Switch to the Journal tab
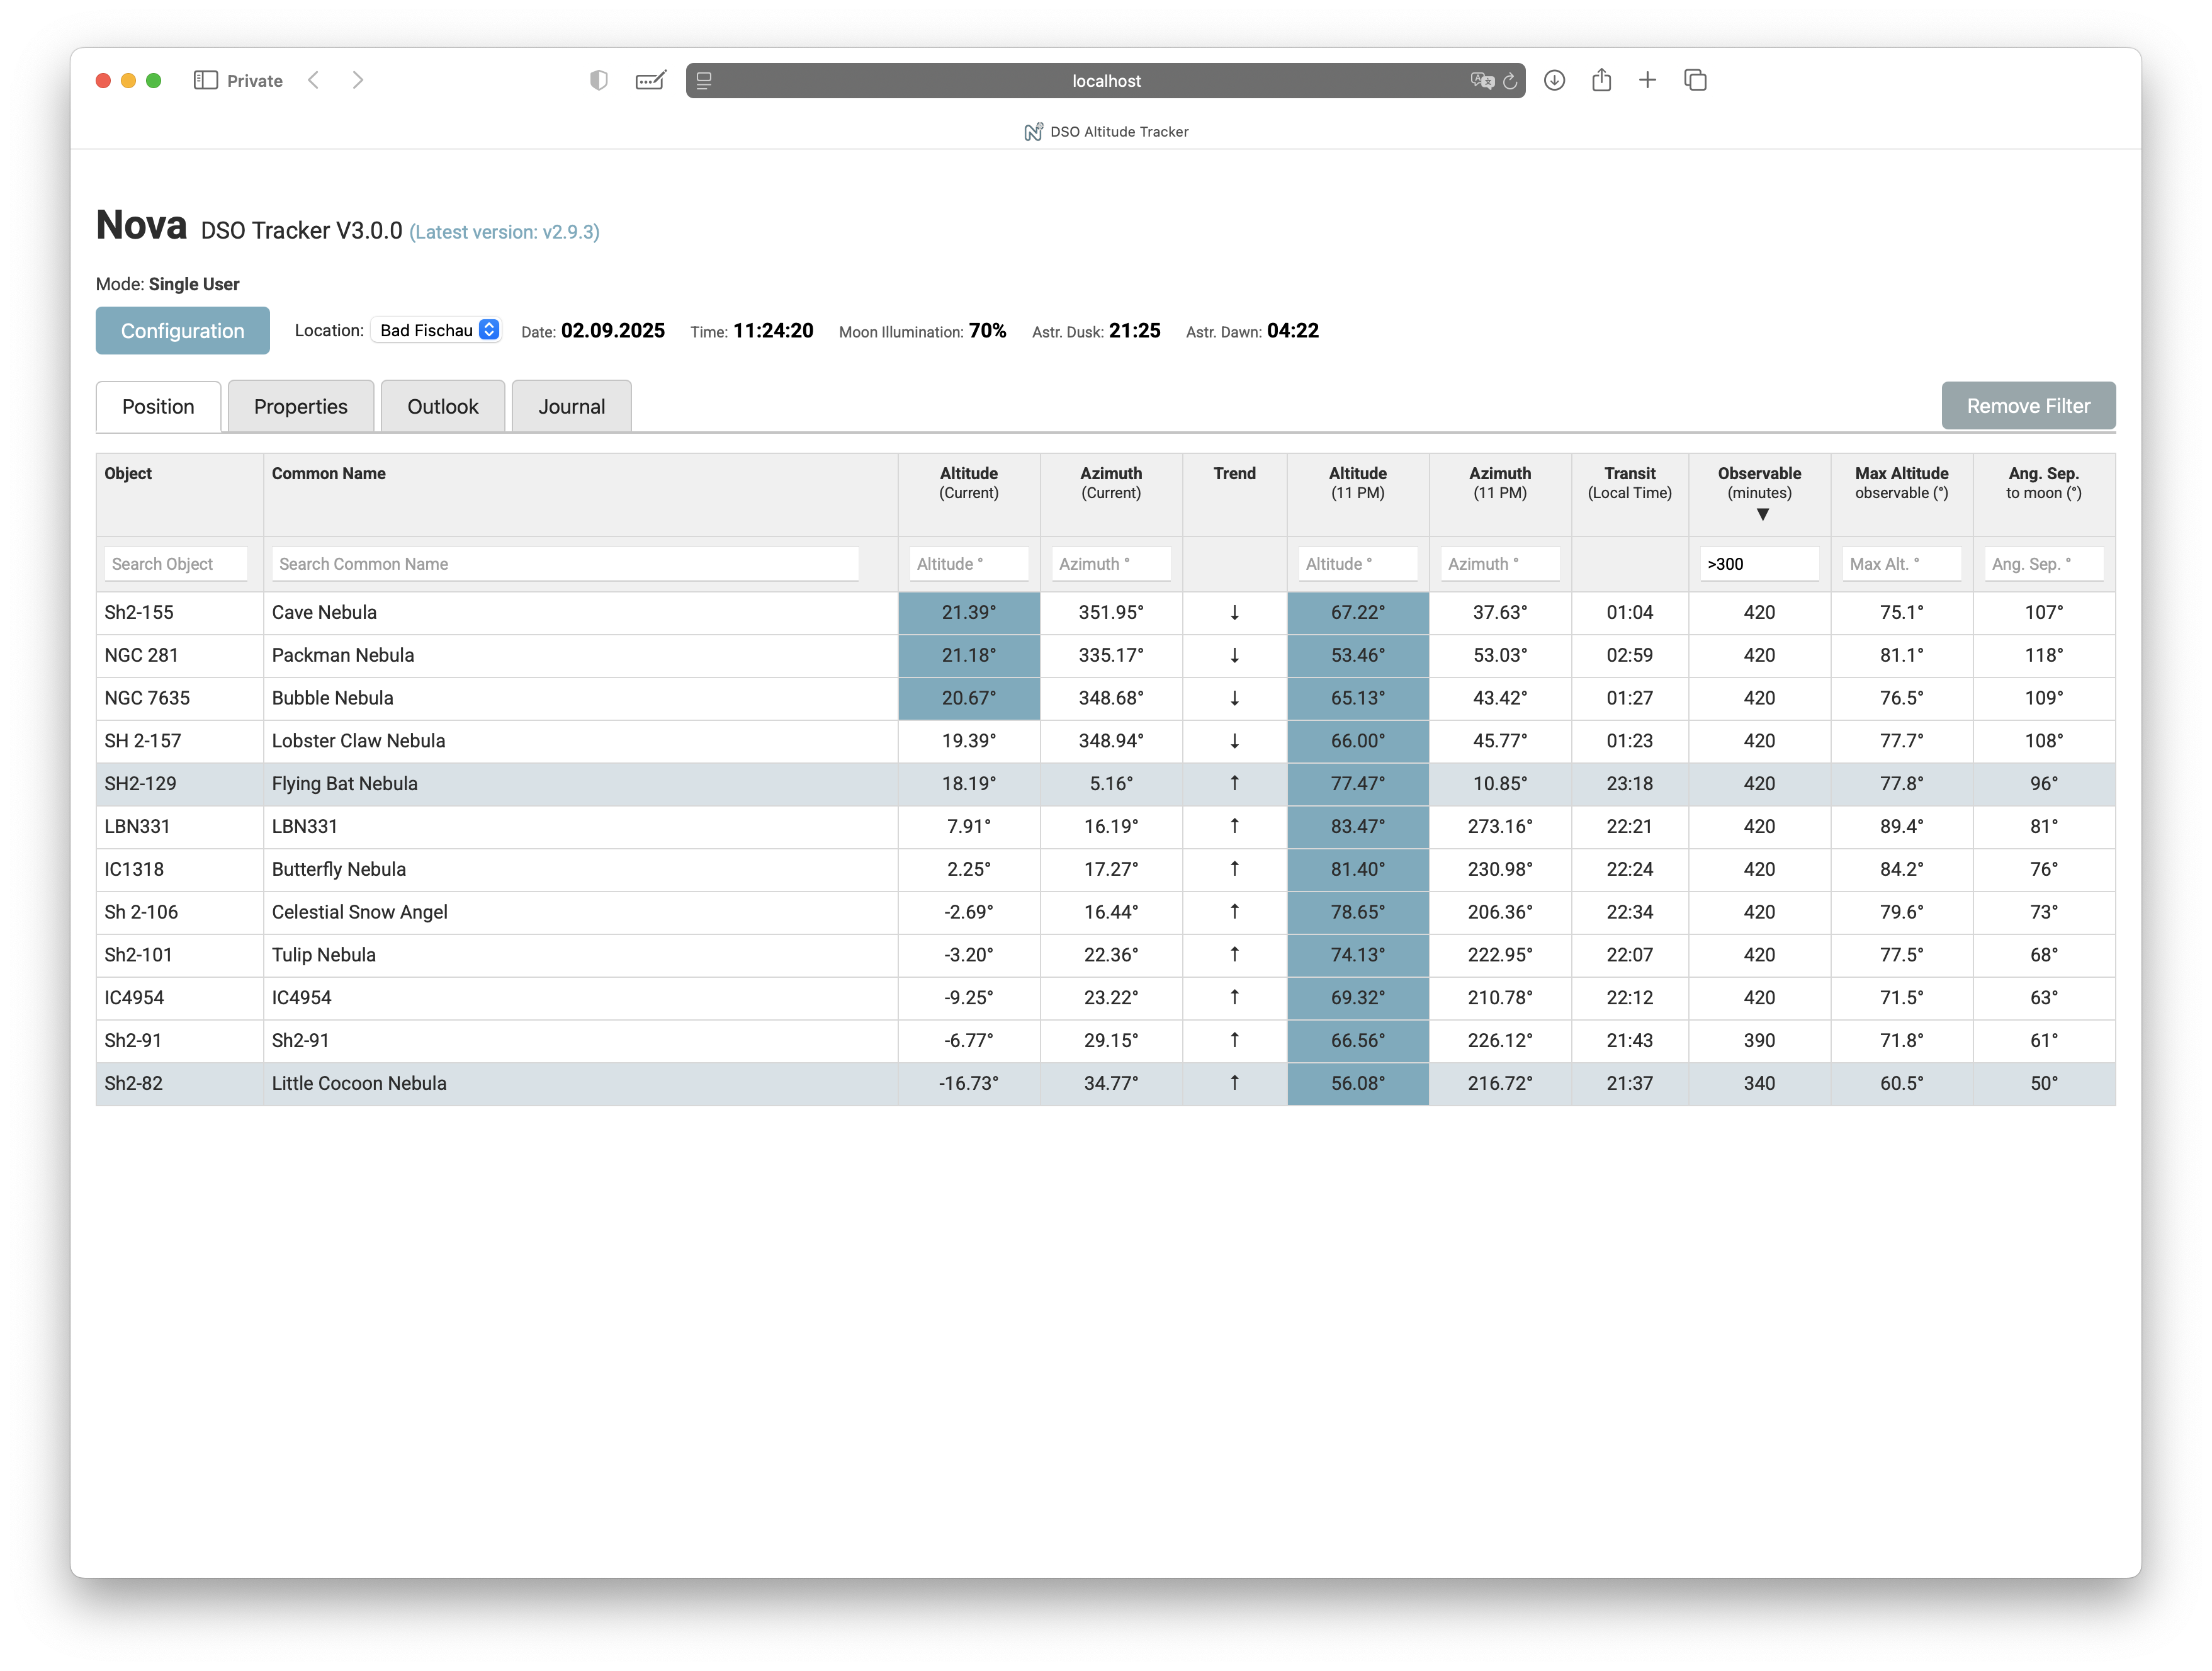Image resolution: width=2212 pixels, height=1671 pixels. coord(571,406)
